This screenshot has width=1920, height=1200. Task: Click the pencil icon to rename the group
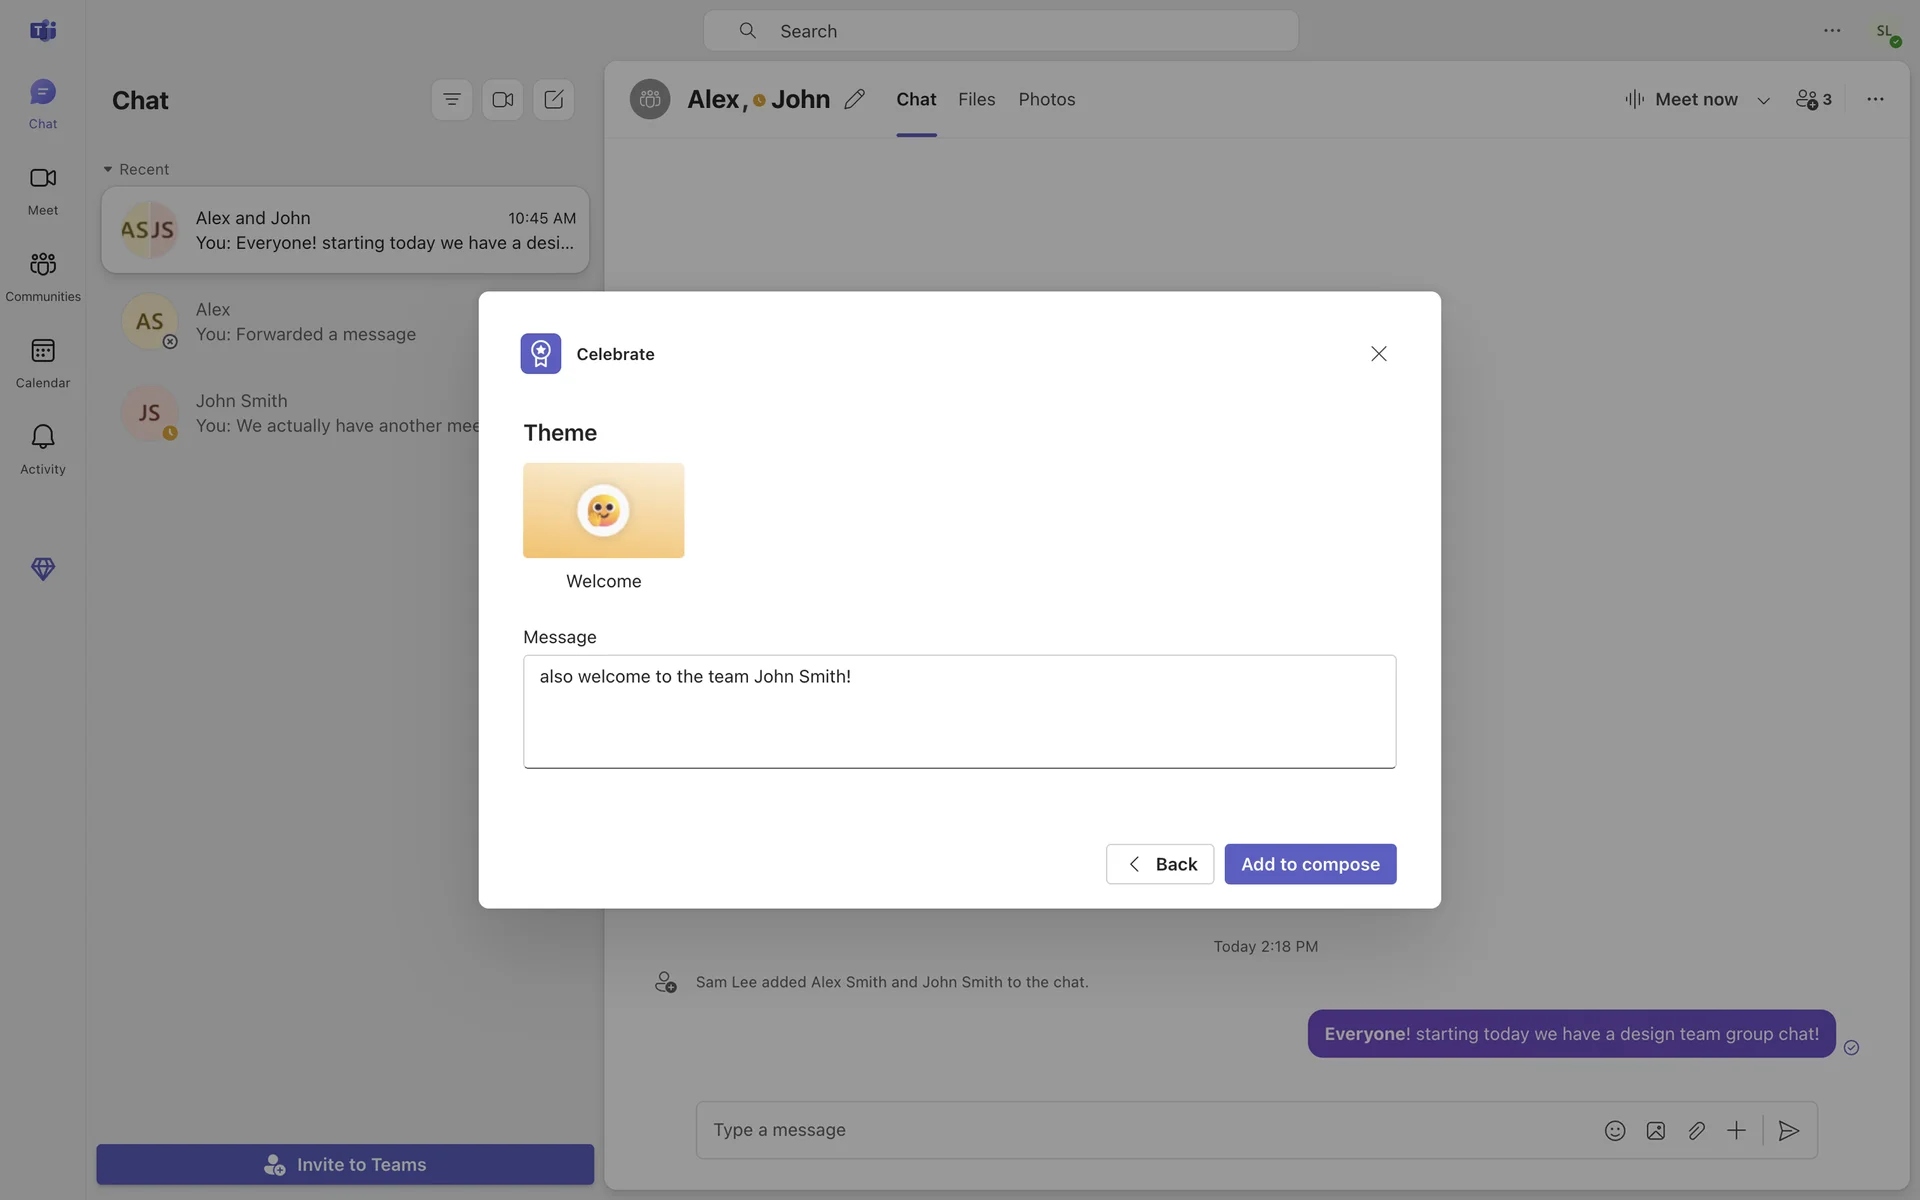[x=854, y=100]
